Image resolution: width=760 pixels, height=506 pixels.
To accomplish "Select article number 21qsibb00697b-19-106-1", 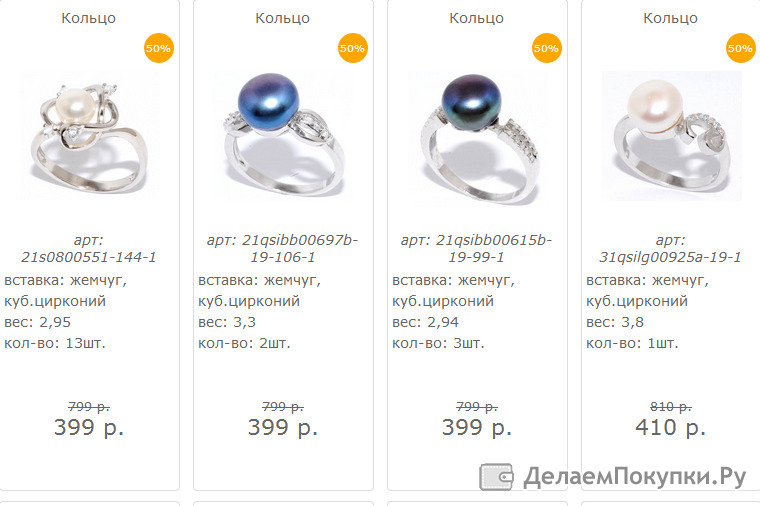I will (283, 248).
